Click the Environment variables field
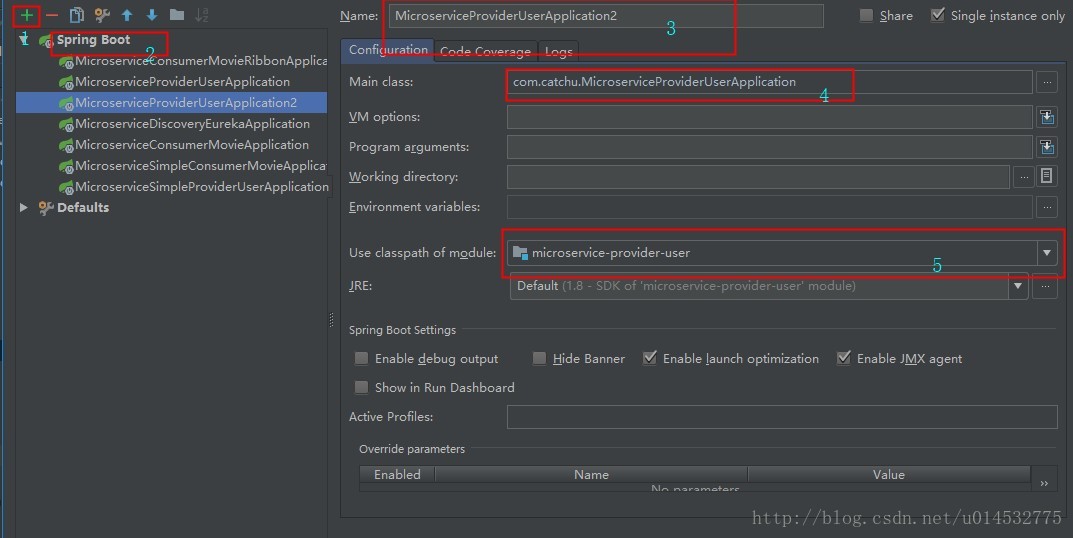 tap(769, 207)
